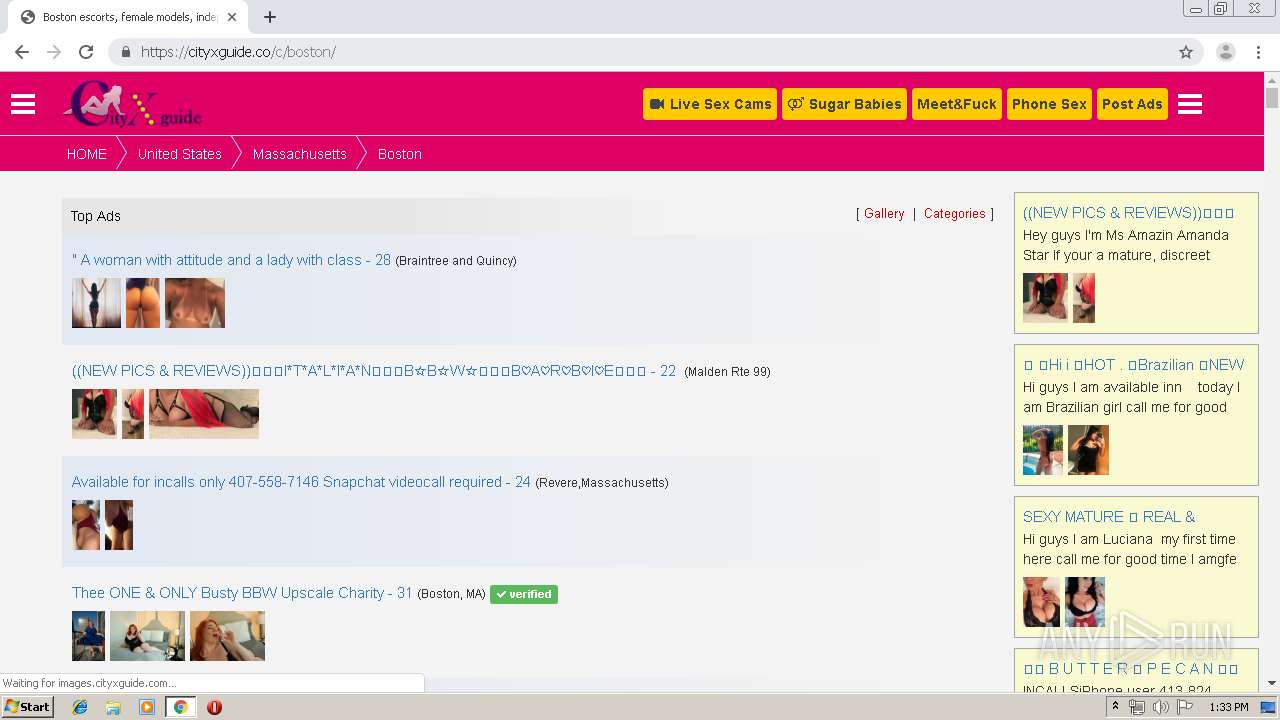Open Internet Explorer from the taskbar

click(80, 707)
